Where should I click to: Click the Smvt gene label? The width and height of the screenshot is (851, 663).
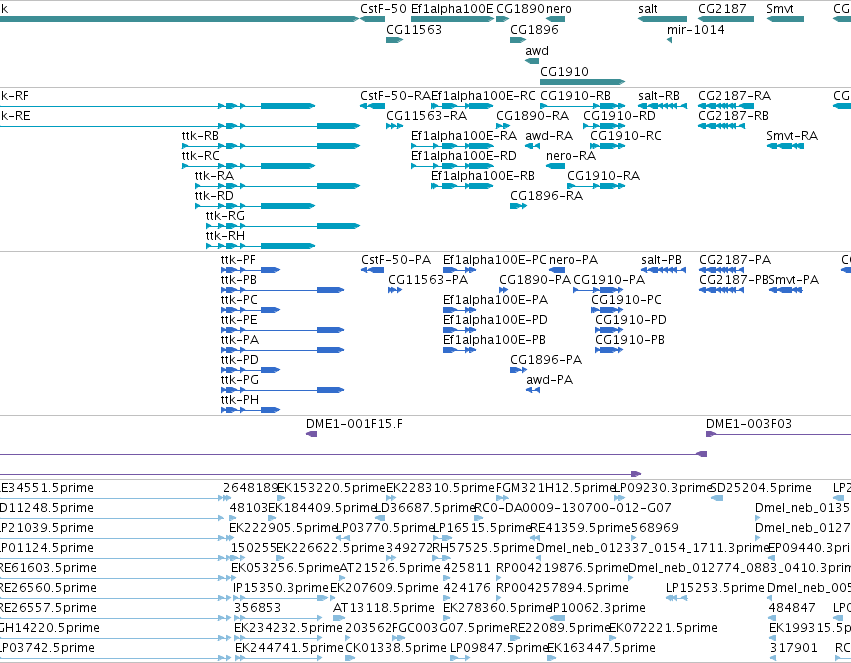779,9
